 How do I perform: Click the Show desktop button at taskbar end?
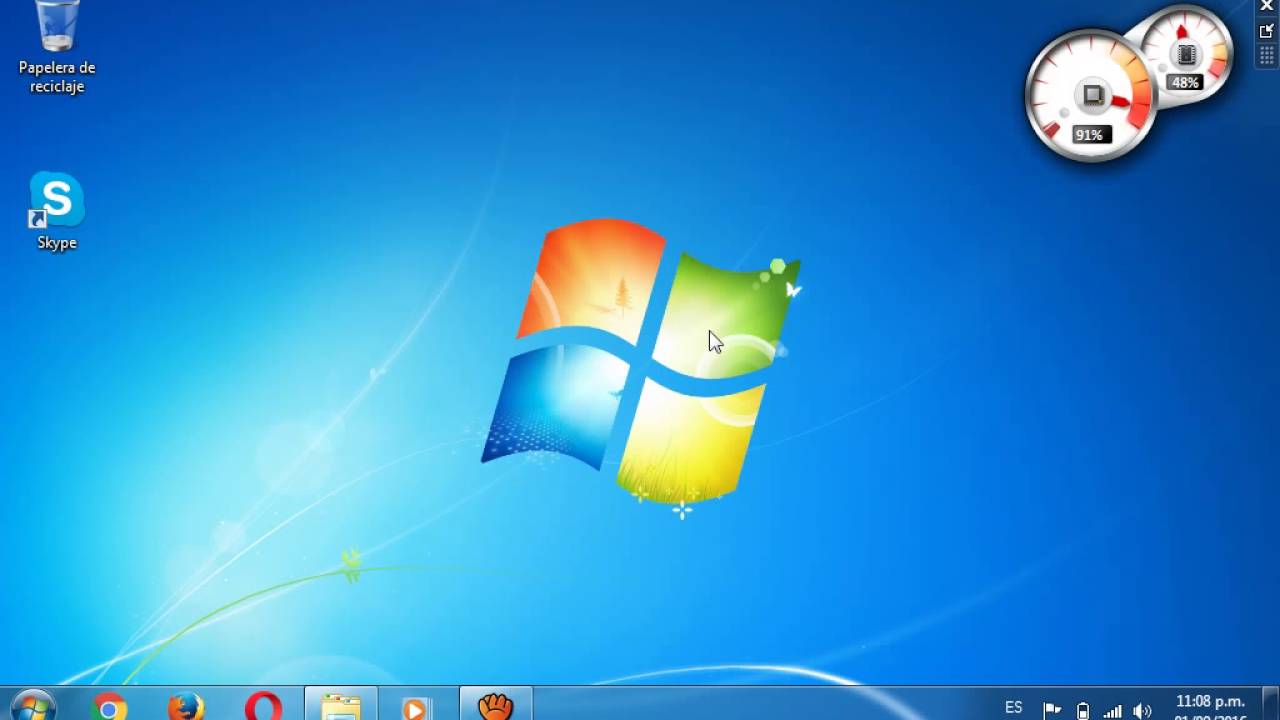(1272, 704)
